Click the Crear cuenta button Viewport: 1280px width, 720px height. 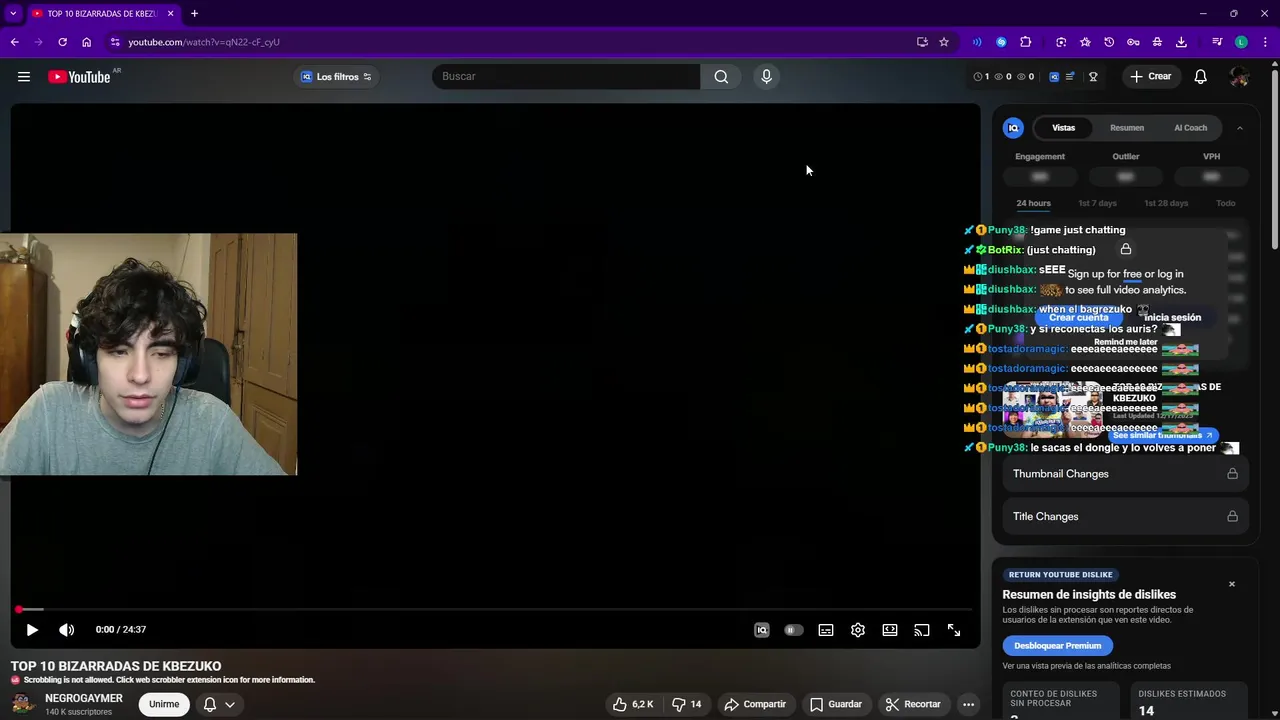pyautogui.click(x=1078, y=318)
